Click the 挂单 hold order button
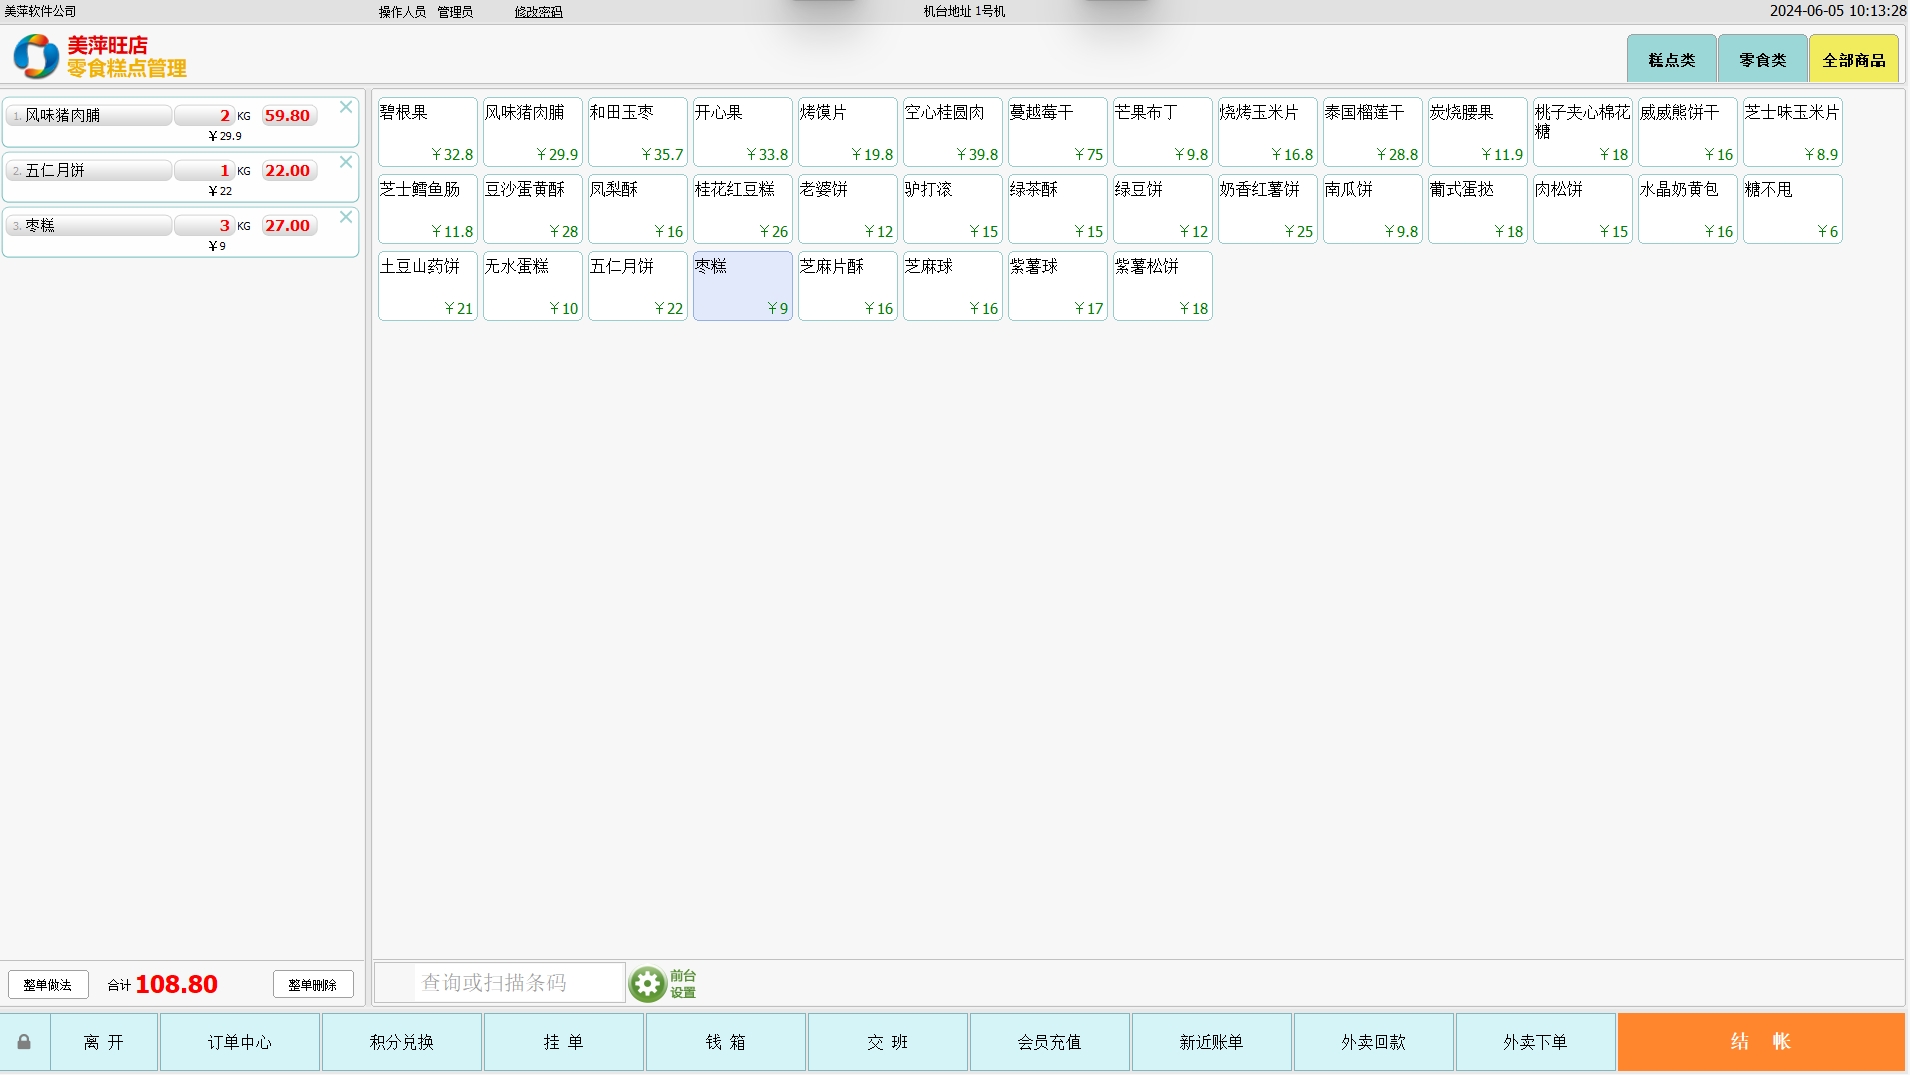This screenshot has height=1075, width=1910. [x=563, y=1042]
